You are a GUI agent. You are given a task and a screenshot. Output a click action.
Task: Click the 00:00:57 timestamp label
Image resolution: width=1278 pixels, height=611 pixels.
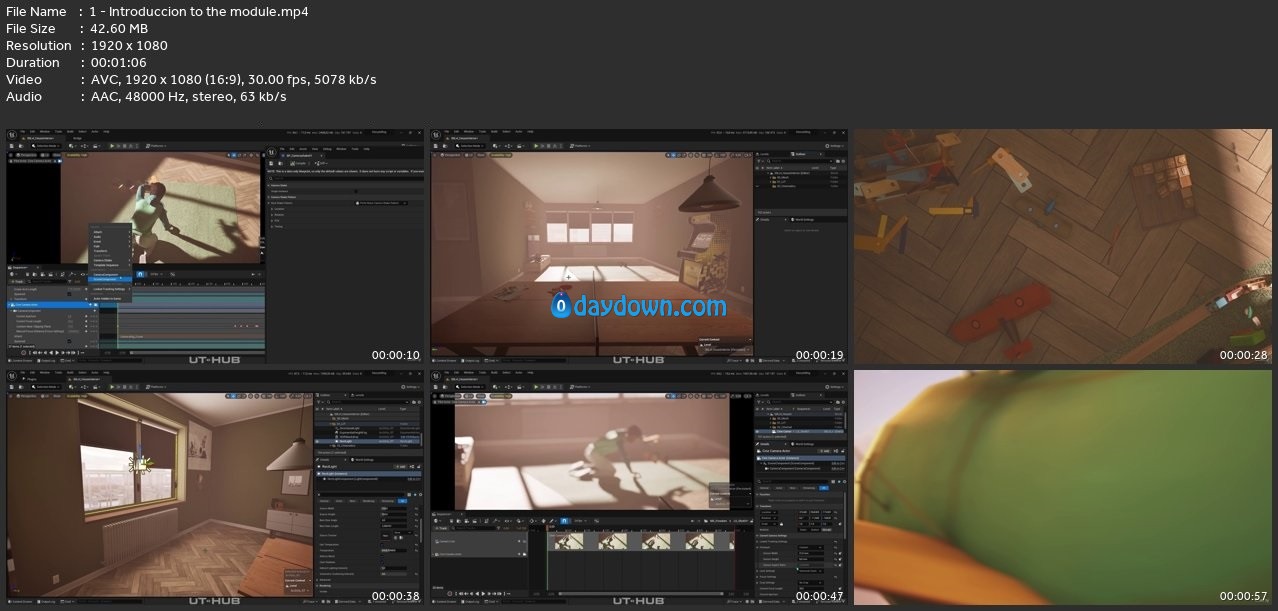click(1244, 597)
